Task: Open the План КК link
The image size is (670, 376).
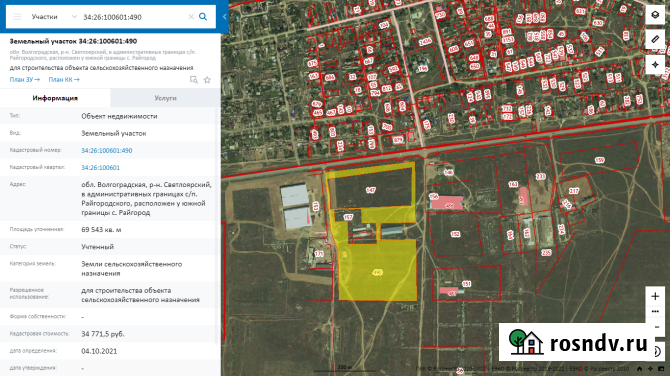Action: coord(64,79)
